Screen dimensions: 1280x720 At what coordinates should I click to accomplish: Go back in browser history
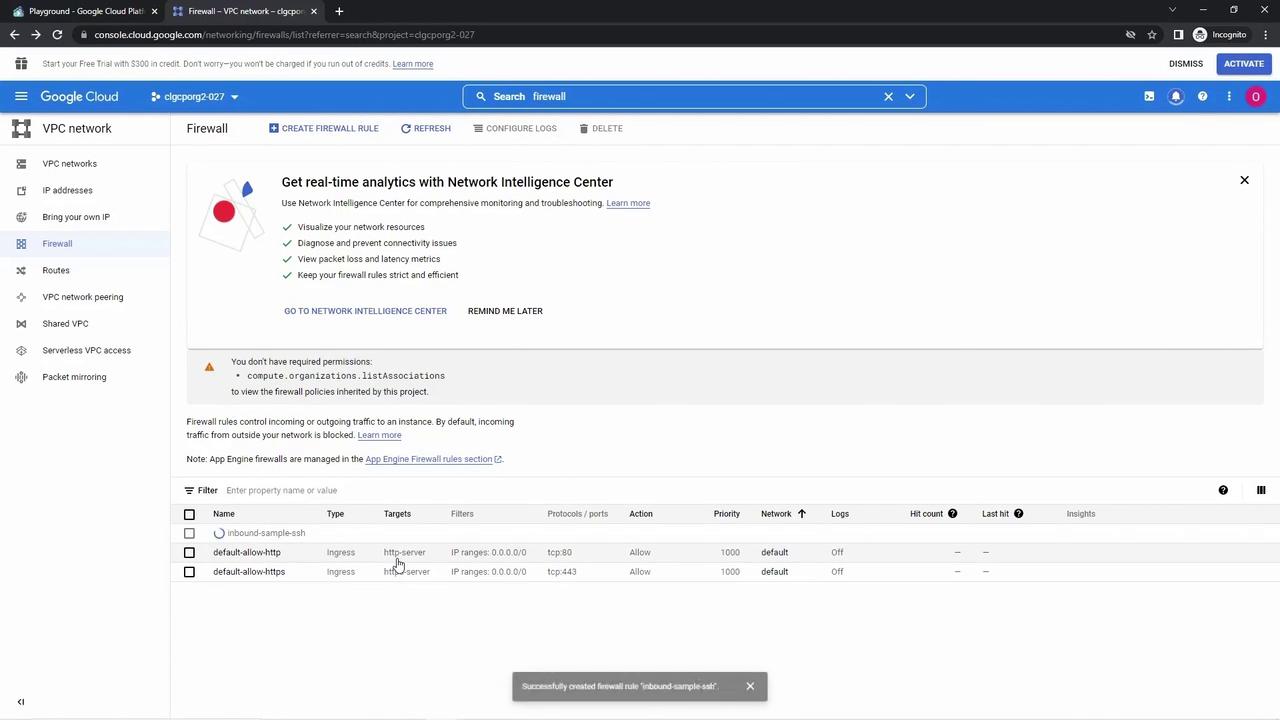click(x=14, y=35)
